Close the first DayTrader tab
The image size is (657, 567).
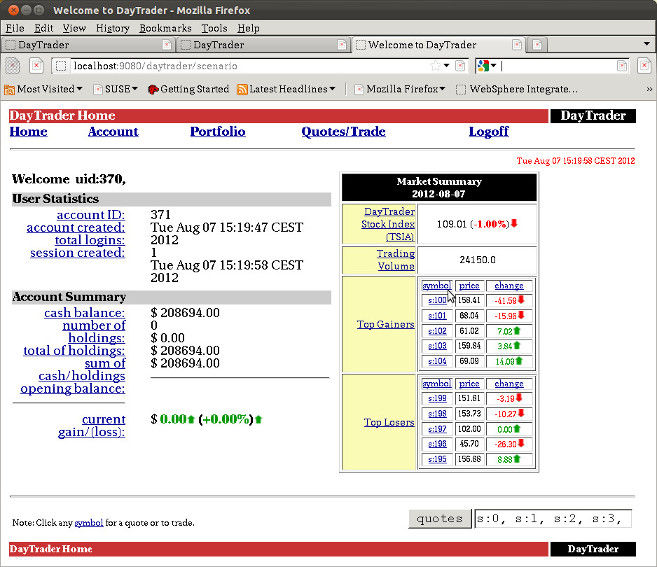click(167, 44)
